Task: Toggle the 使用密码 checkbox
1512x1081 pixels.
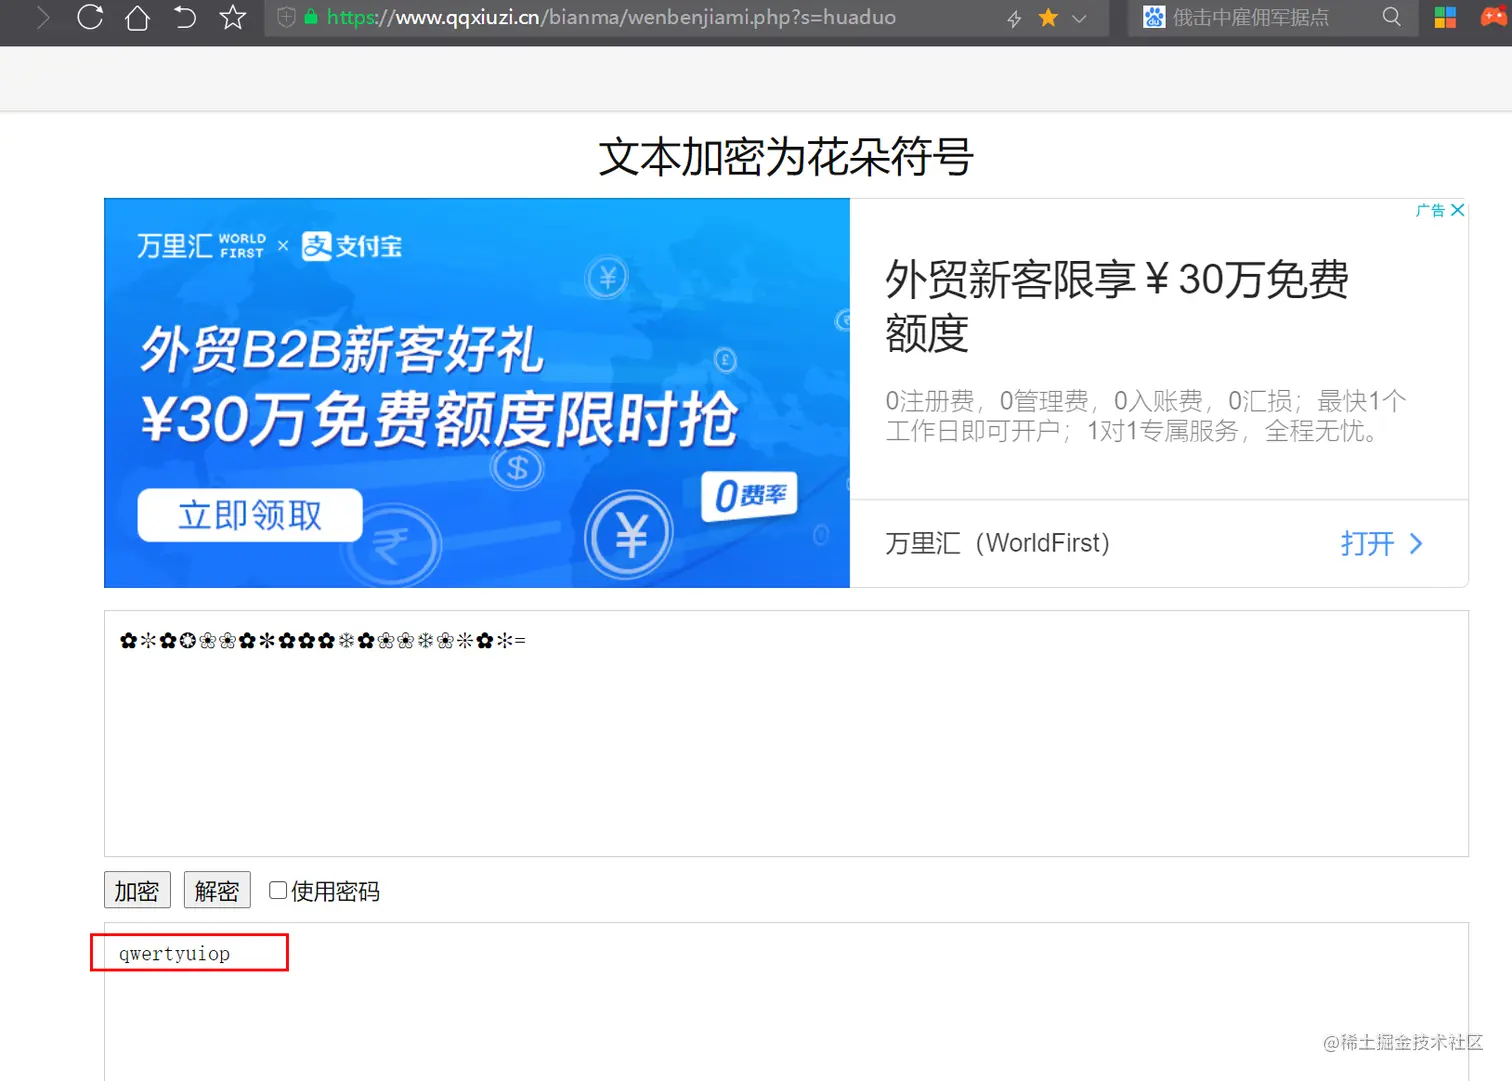Action: tap(278, 890)
